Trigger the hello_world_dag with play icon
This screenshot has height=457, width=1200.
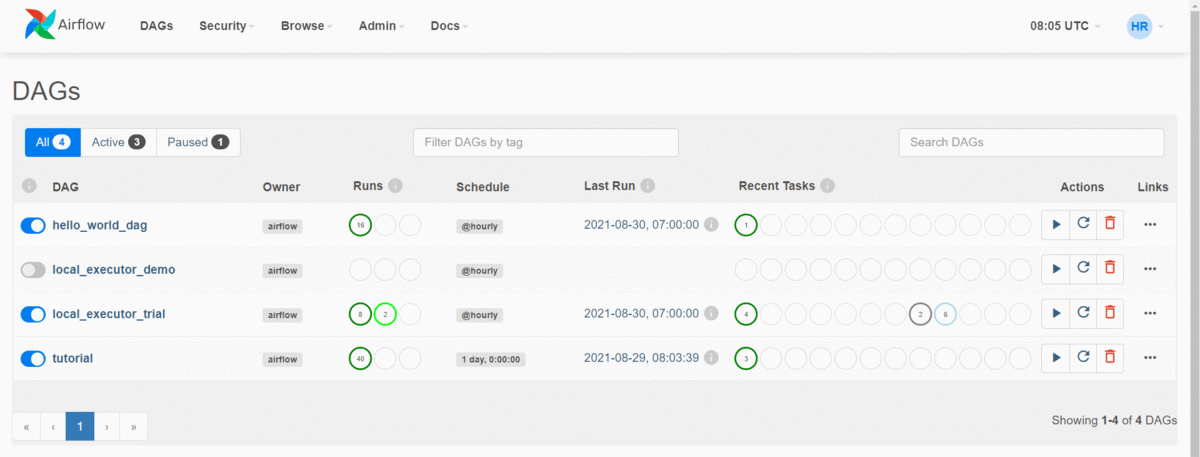[x=1056, y=225]
